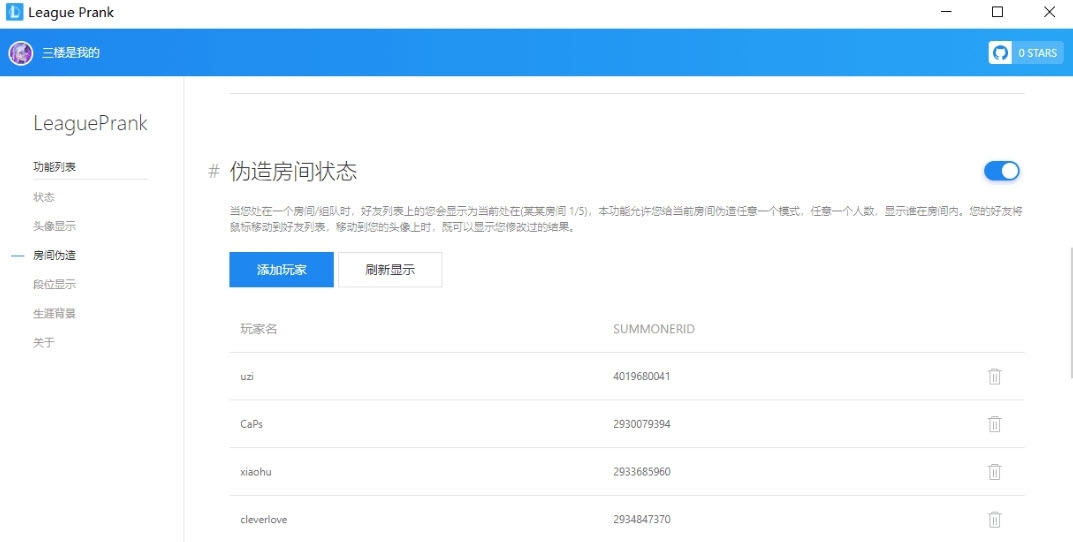Viewport: 1073px width, 542px height.
Task: Select the uzi player name cell
Action: tap(247, 376)
